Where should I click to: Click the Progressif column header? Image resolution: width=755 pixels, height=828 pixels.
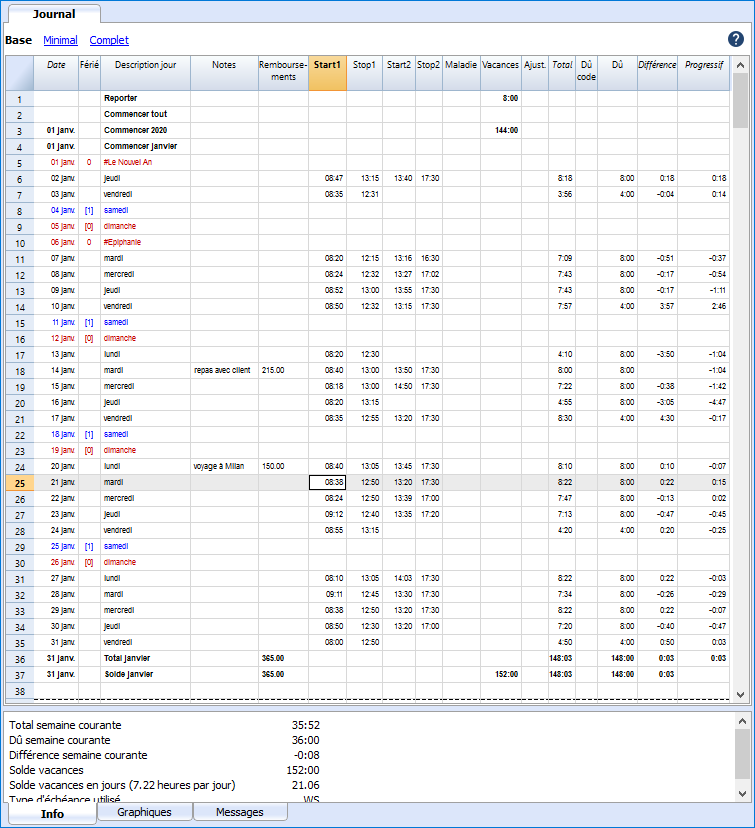(x=704, y=73)
